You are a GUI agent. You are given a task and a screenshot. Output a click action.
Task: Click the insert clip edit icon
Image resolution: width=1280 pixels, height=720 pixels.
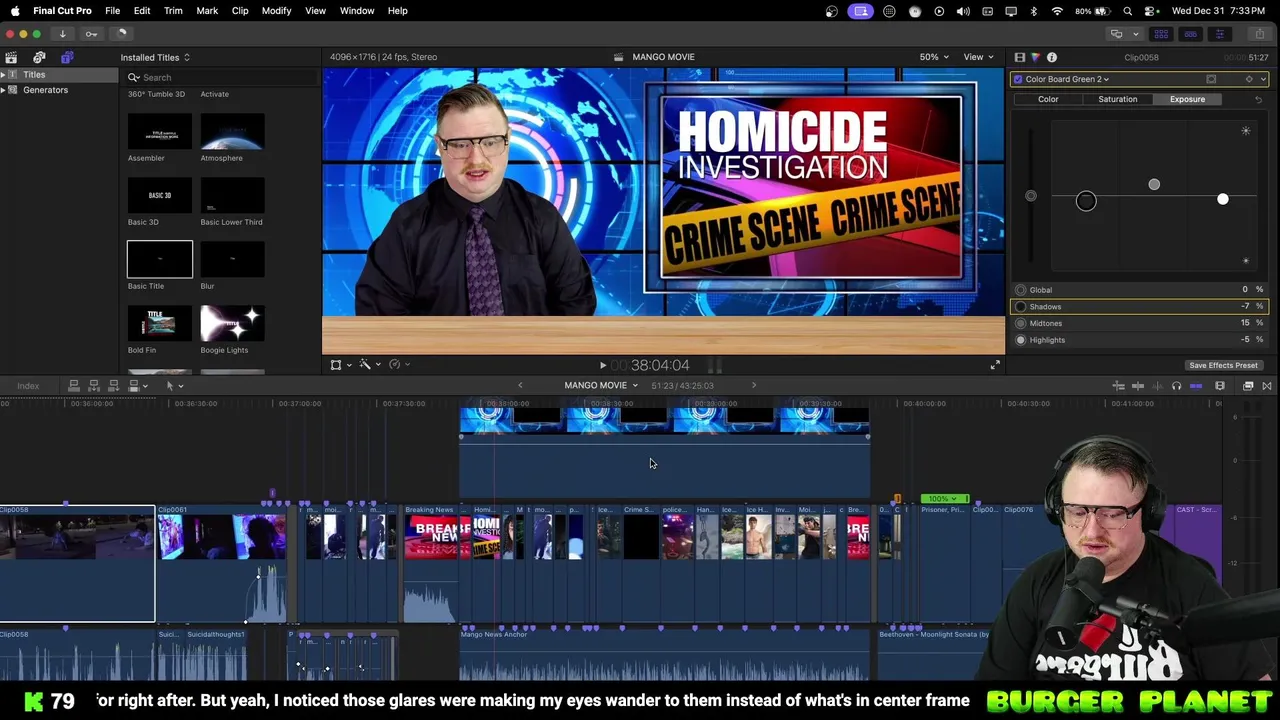94,386
